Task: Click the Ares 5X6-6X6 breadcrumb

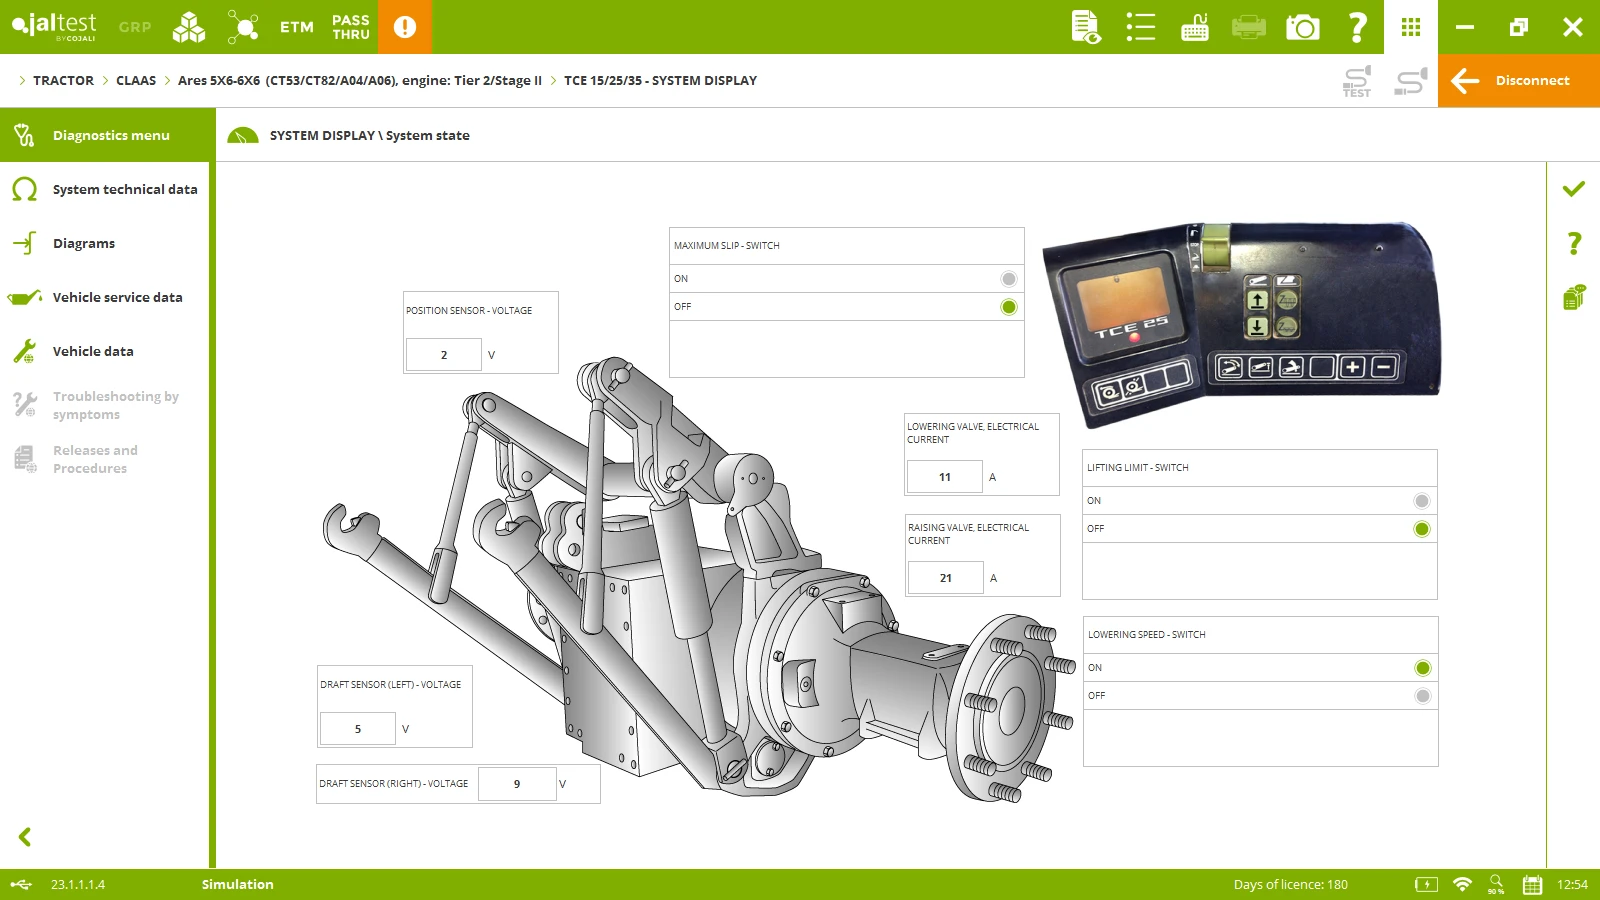Action: [x=360, y=81]
